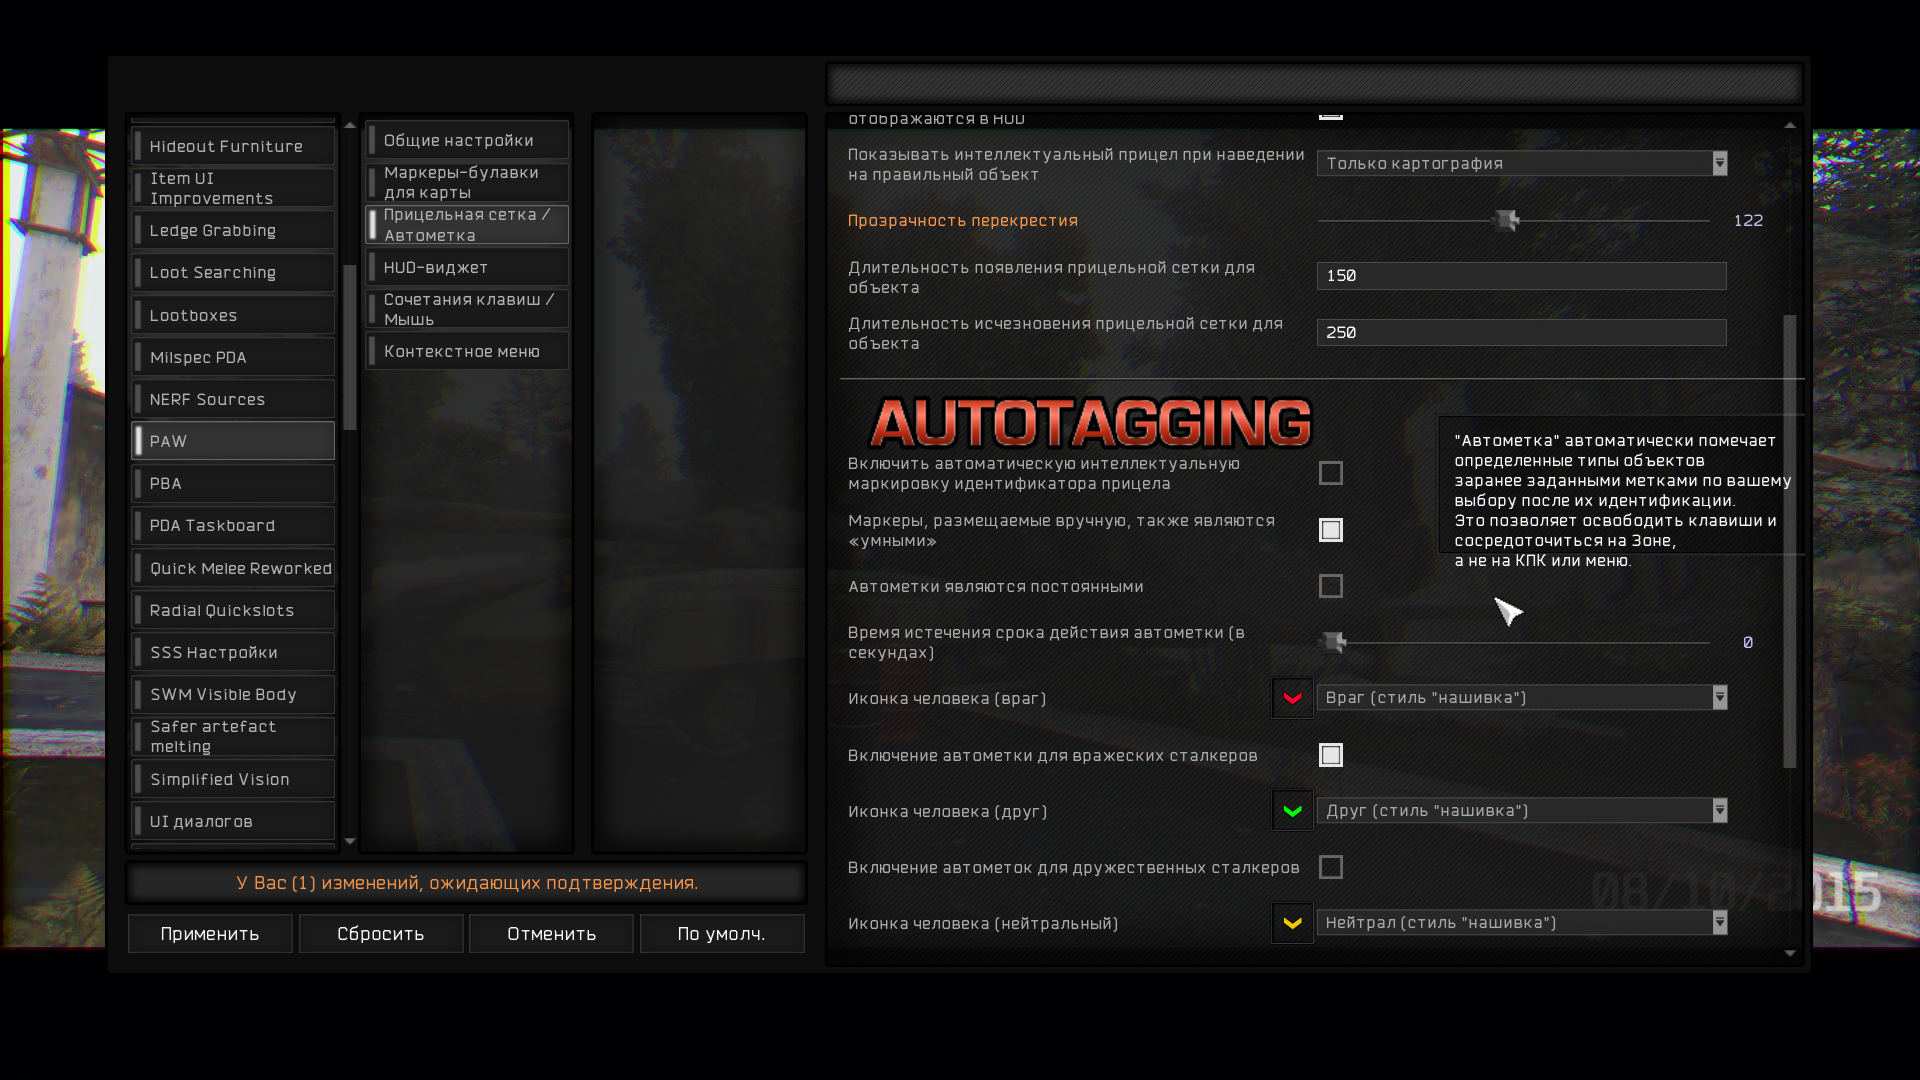
Task: Click the AUTOTAGGING header banner
Action: point(1090,422)
